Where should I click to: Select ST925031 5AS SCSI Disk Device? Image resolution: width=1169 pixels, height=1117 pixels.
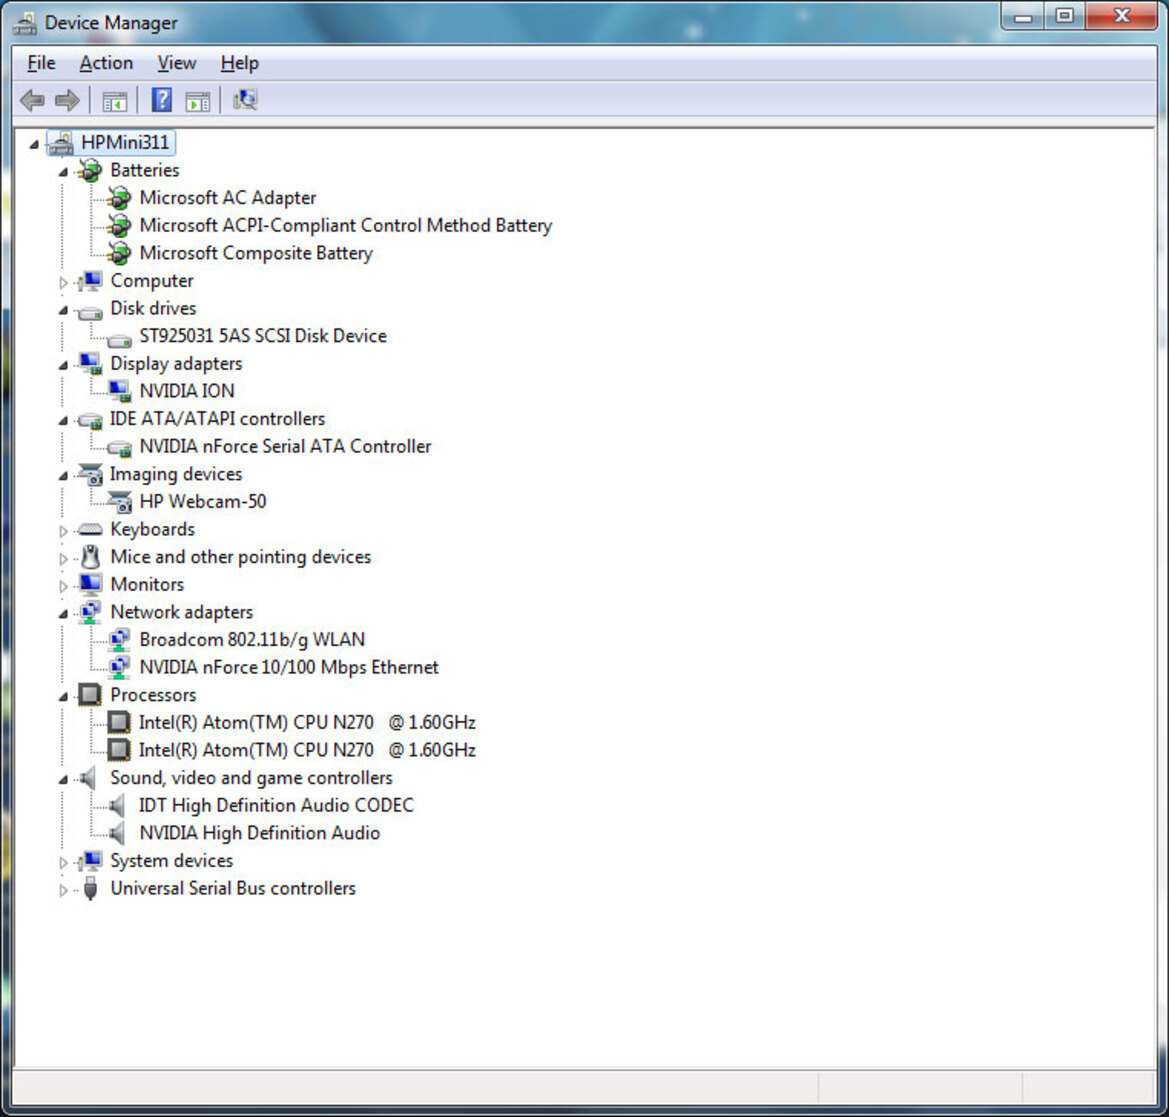point(263,336)
